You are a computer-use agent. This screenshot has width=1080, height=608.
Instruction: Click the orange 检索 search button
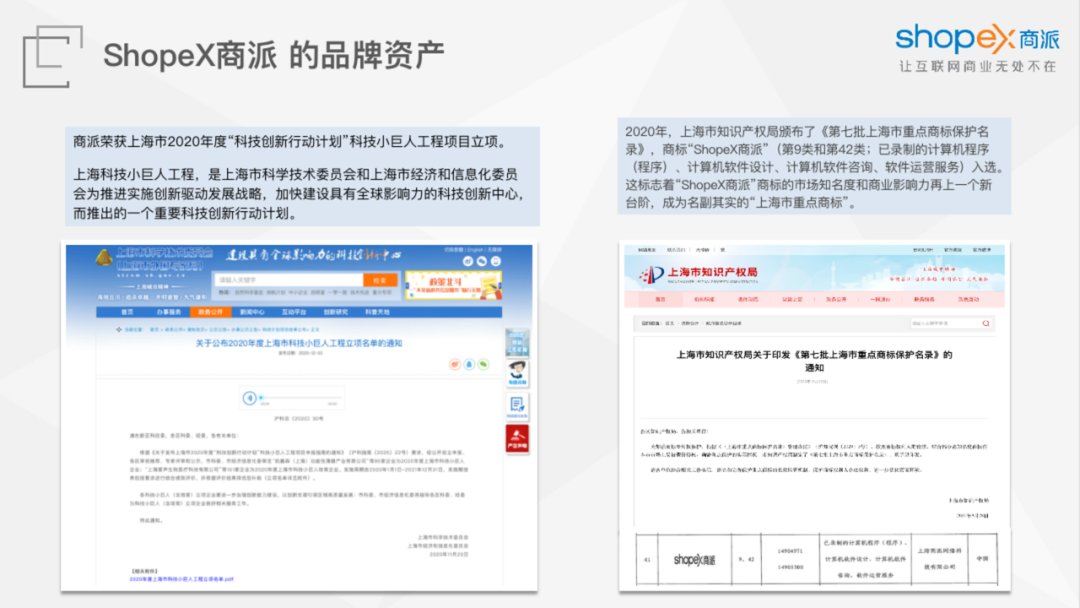click(380, 280)
